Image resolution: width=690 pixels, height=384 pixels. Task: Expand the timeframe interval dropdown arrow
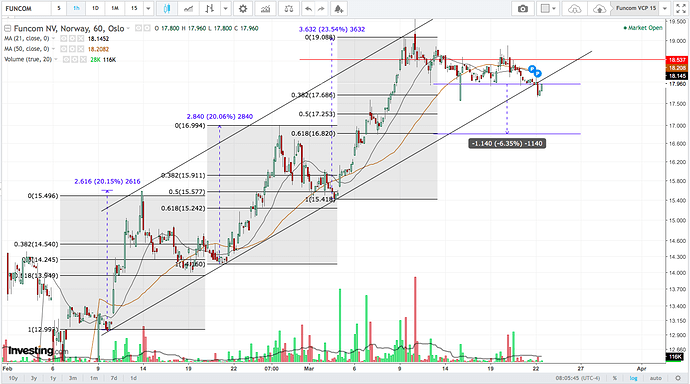(x=148, y=8)
